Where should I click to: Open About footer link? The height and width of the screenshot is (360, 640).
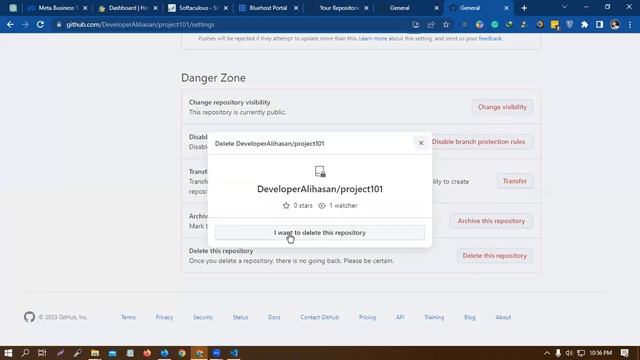(x=503, y=317)
